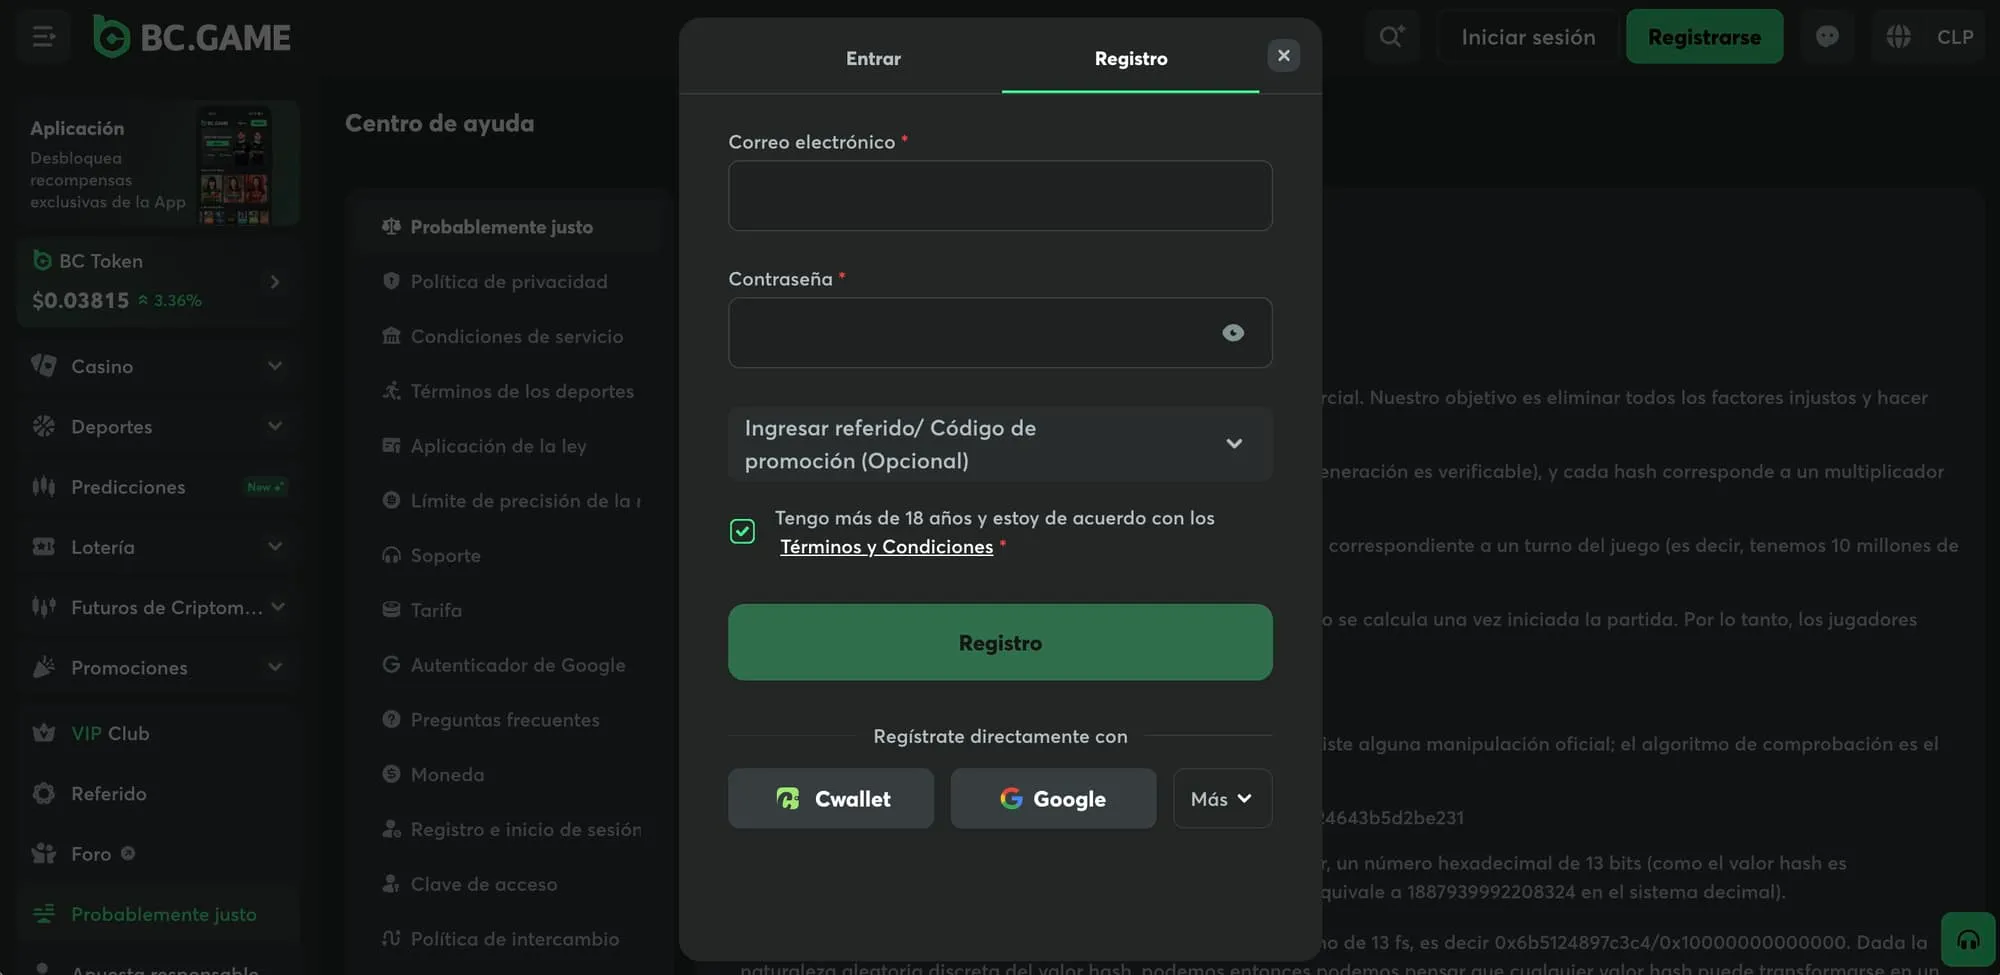Switch to the Entrar tab
The width and height of the screenshot is (2000, 975).
tap(873, 58)
